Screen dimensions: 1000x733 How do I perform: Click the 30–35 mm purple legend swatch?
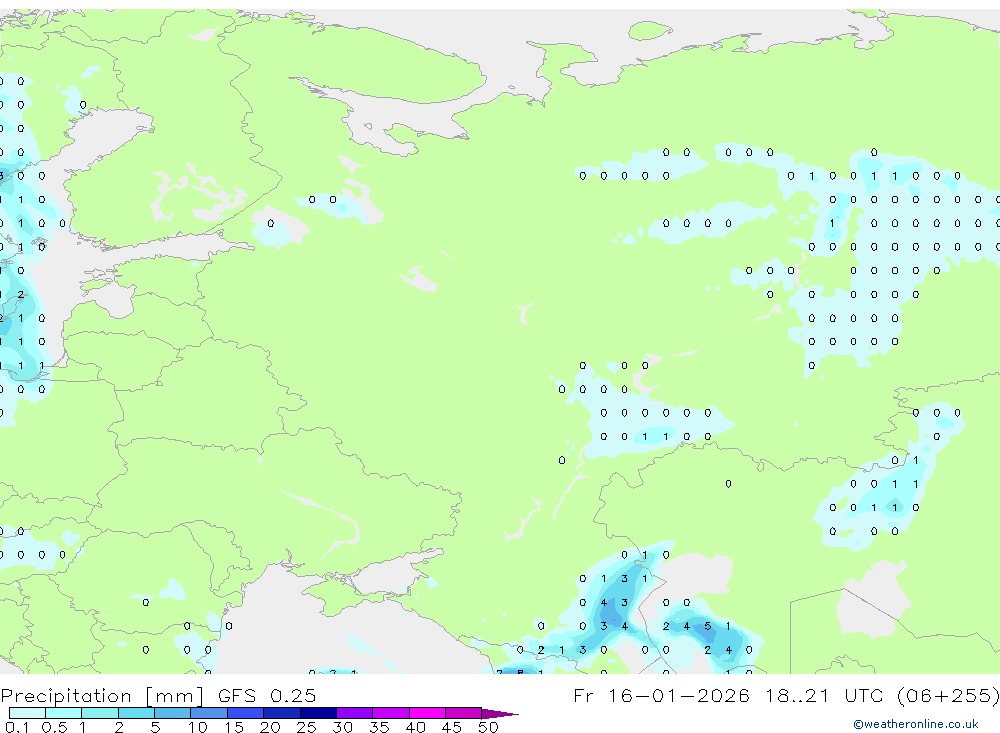(355, 713)
